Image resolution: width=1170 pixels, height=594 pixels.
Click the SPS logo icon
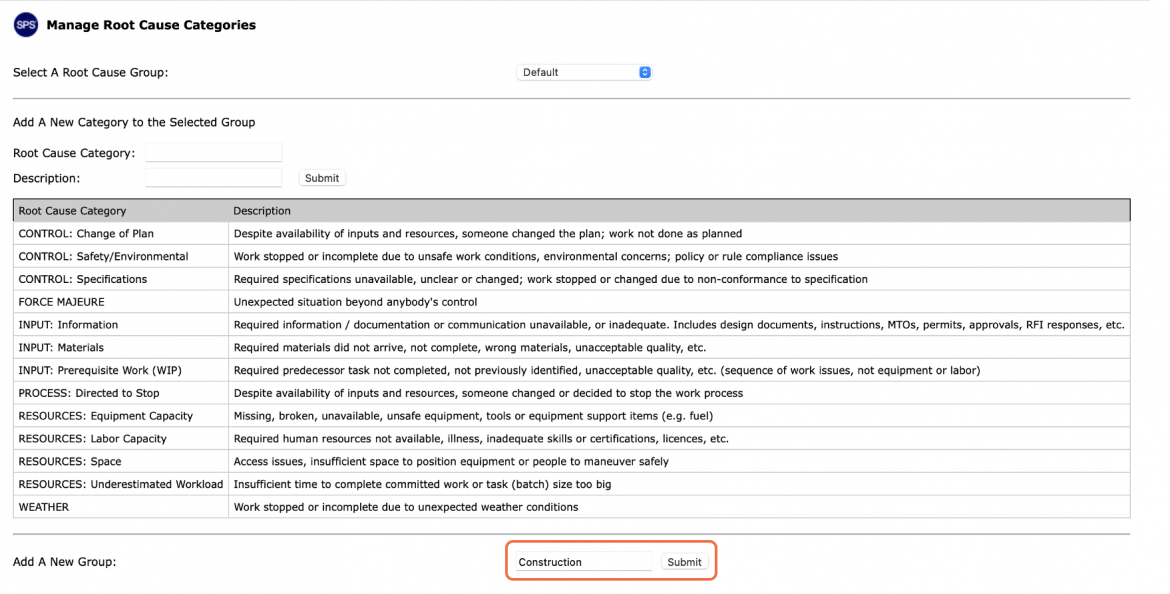[26, 25]
